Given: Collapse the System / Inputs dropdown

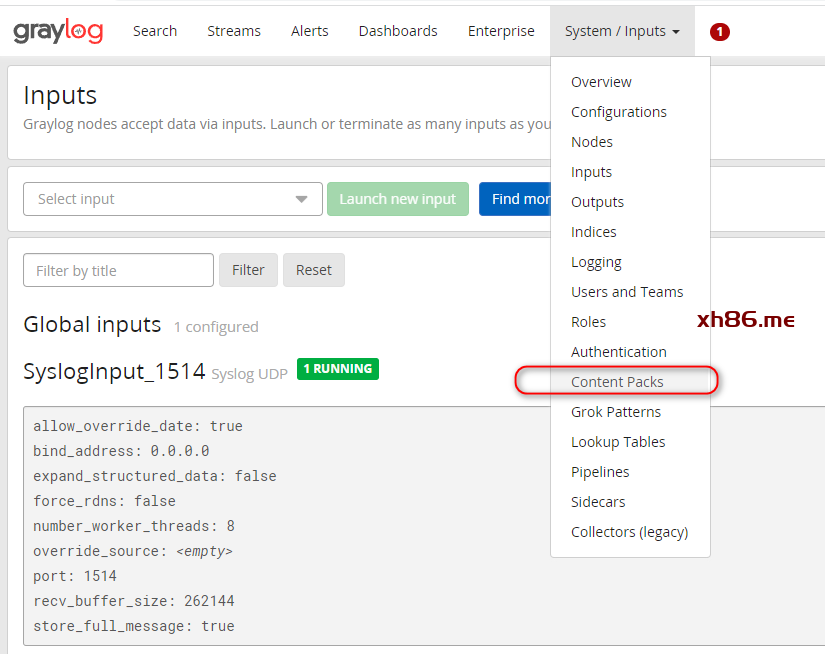Looking at the screenshot, I should (622, 31).
